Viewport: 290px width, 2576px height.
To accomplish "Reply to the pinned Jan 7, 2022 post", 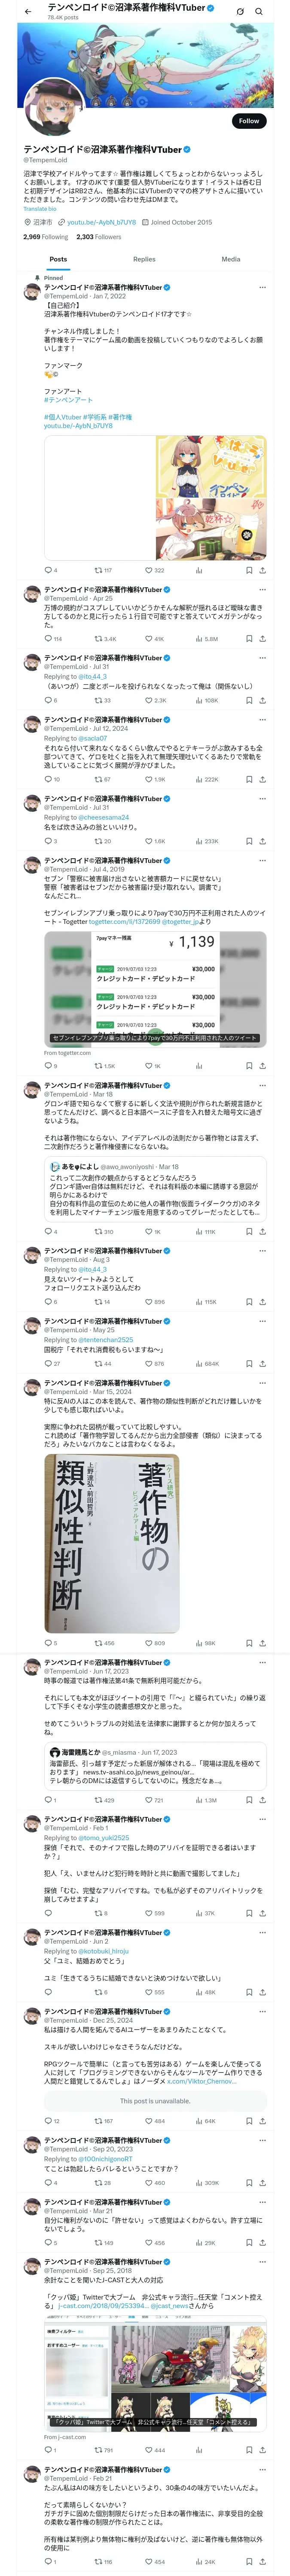I will pyautogui.click(x=47, y=570).
